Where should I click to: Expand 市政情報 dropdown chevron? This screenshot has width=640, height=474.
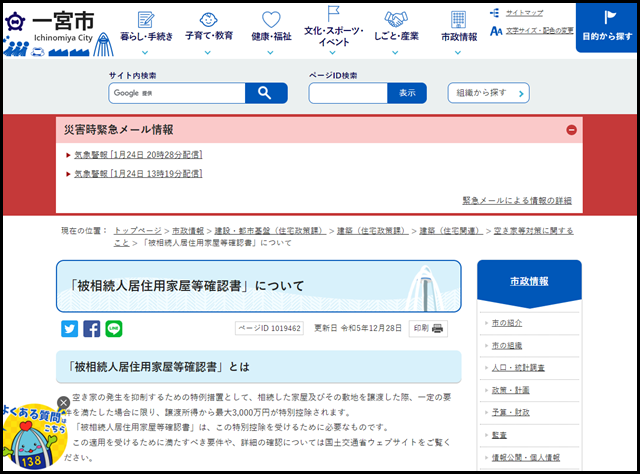(x=458, y=53)
